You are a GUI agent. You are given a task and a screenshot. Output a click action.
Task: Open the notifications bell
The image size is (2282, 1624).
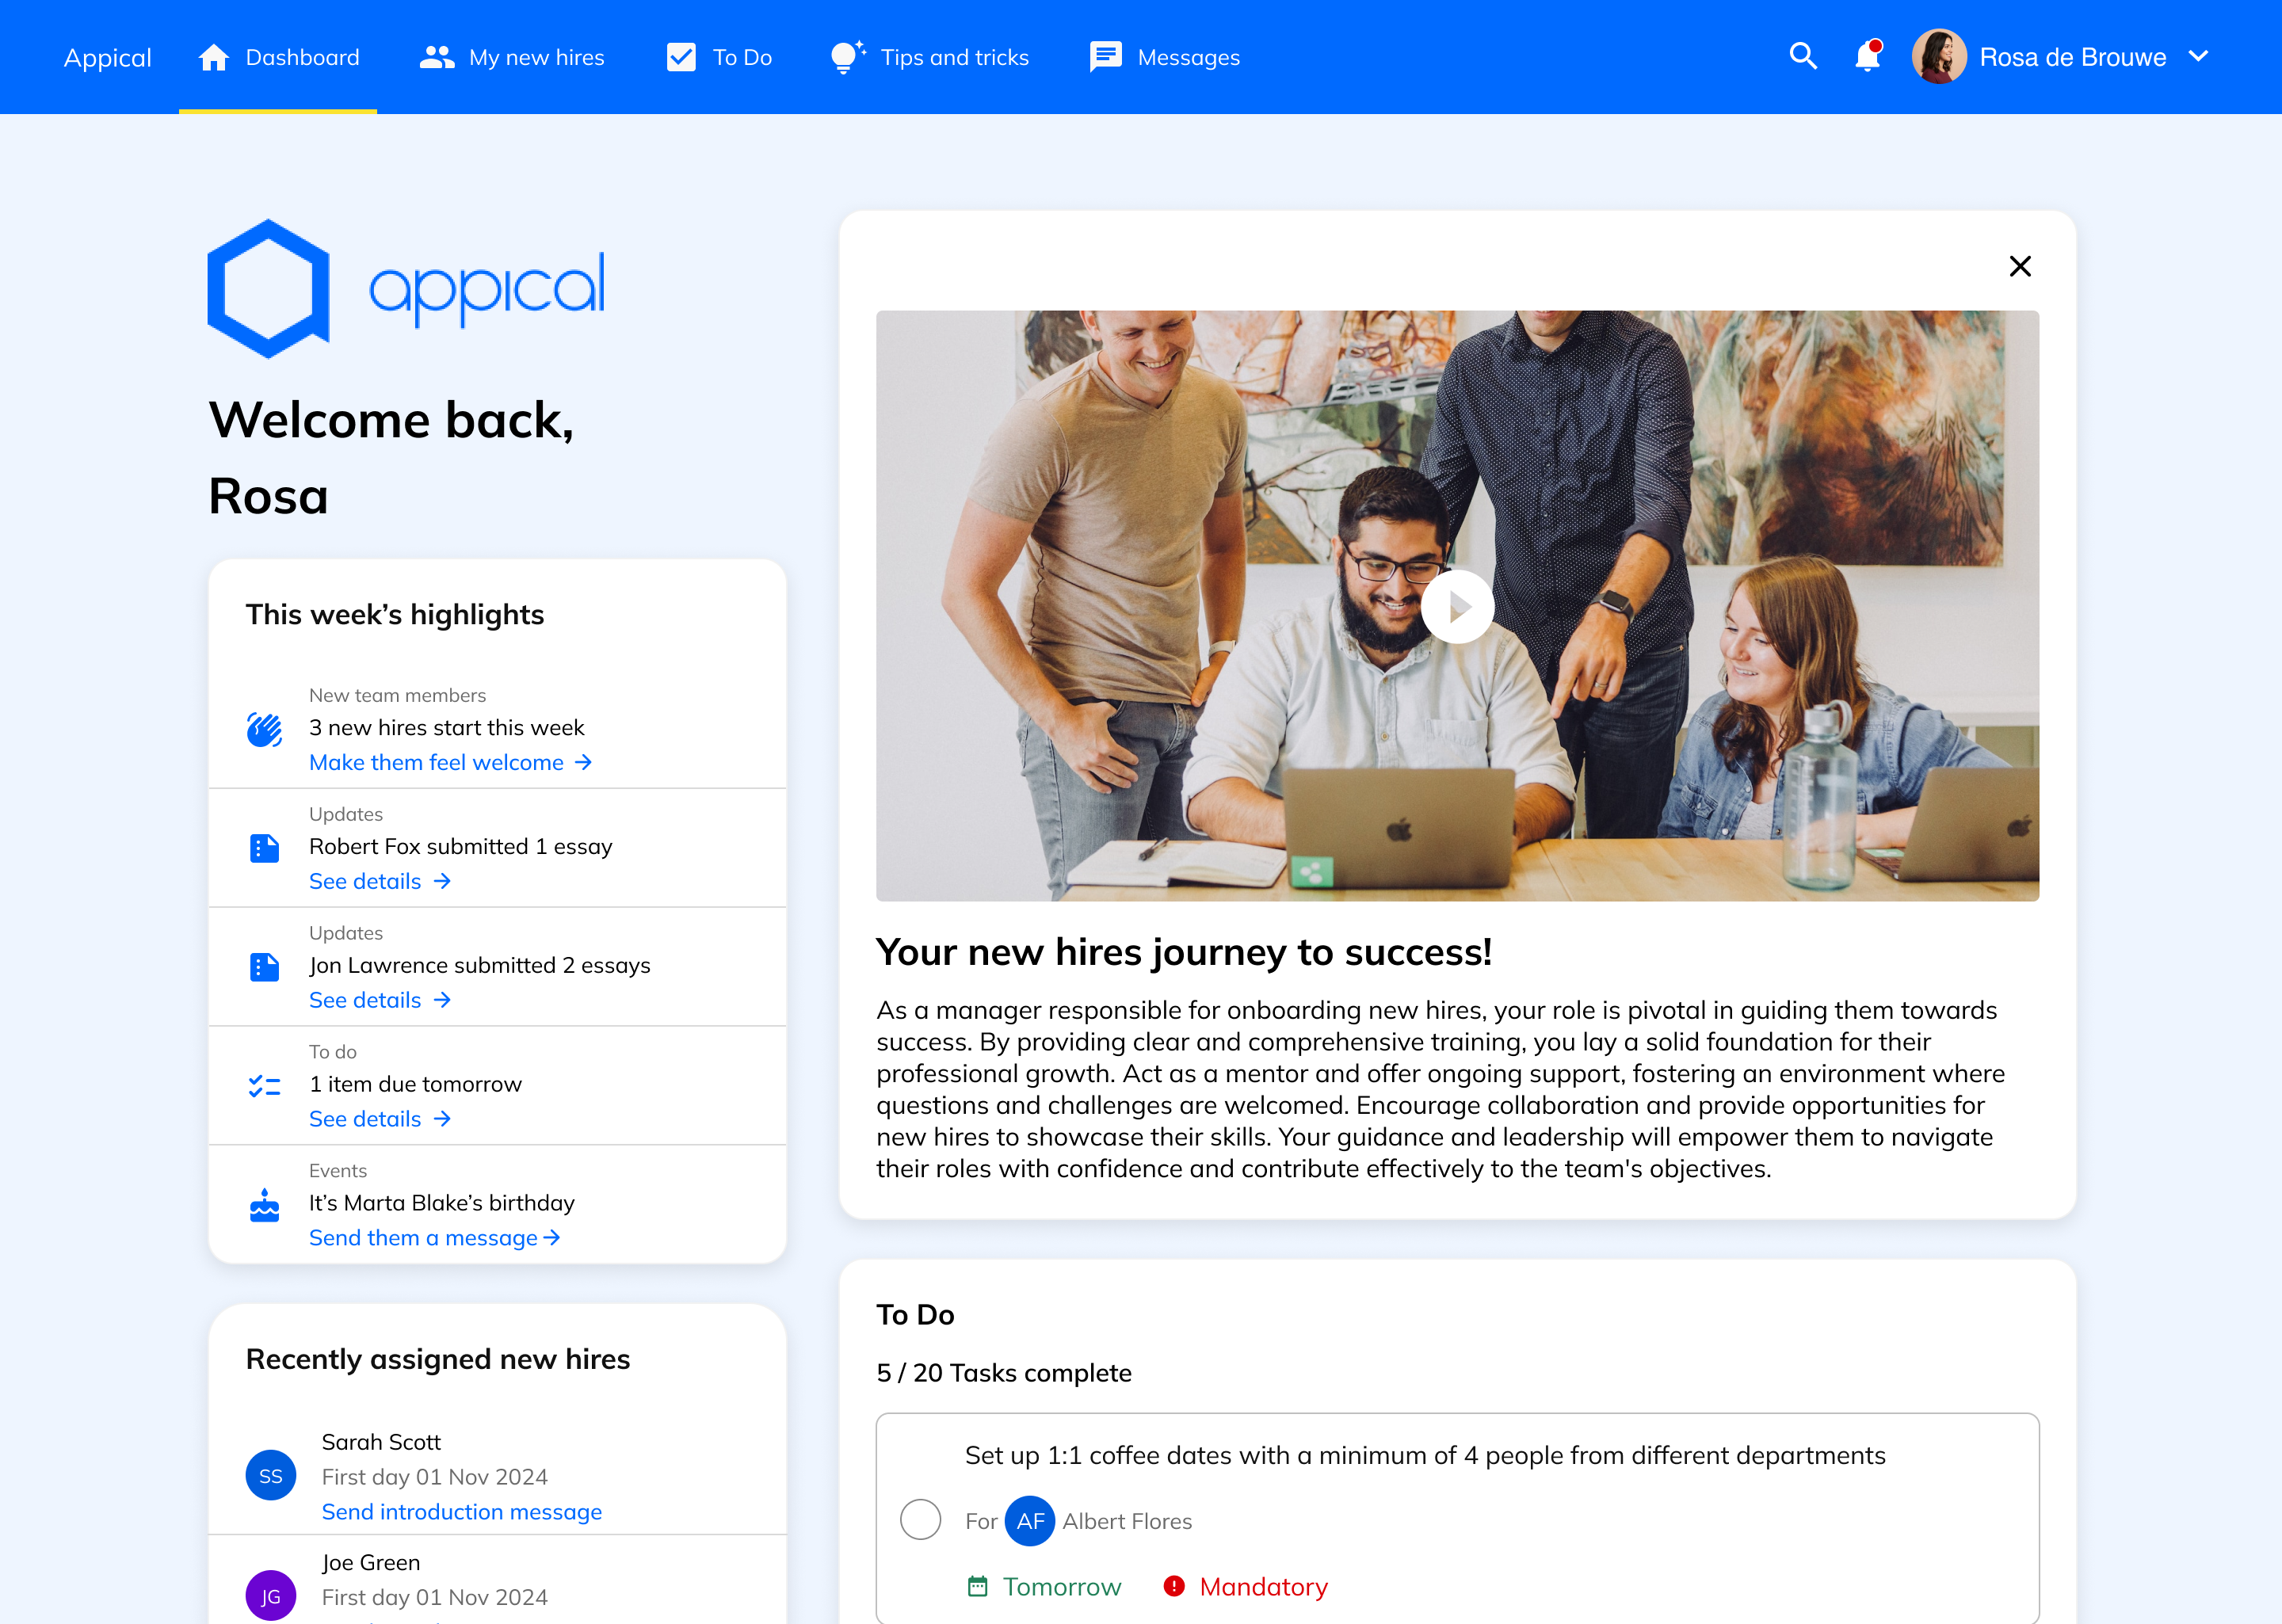click(1866, 56)
